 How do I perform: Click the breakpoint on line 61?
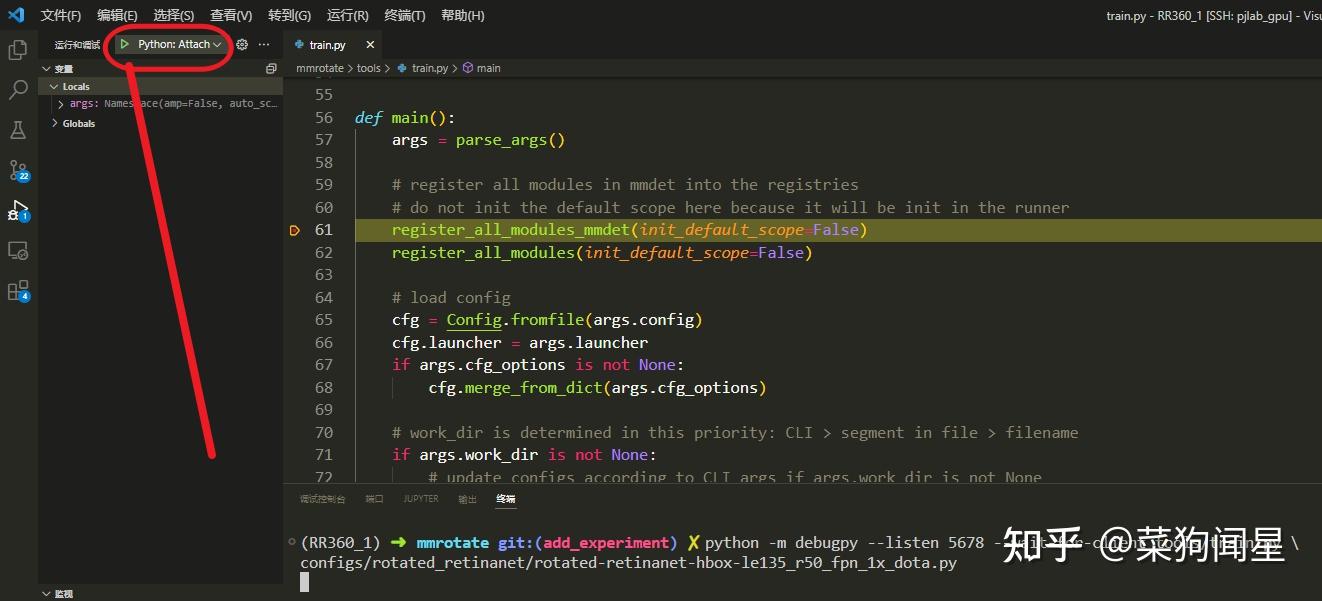pos(295,229)
